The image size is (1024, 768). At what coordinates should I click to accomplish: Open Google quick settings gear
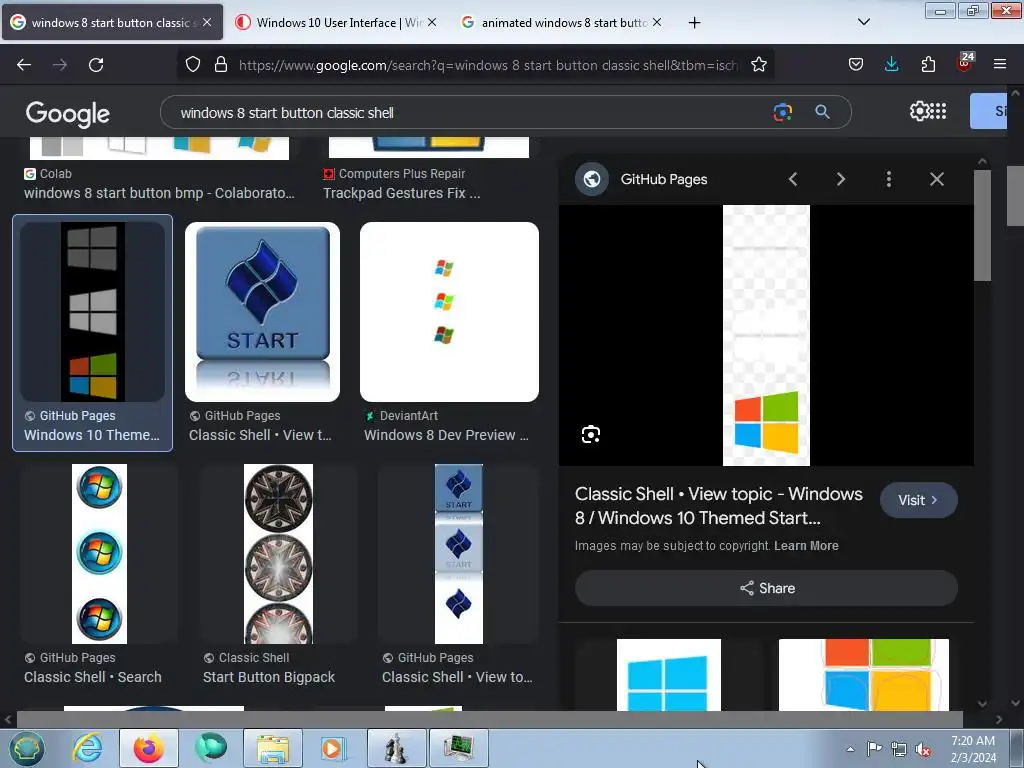(919, 111)
